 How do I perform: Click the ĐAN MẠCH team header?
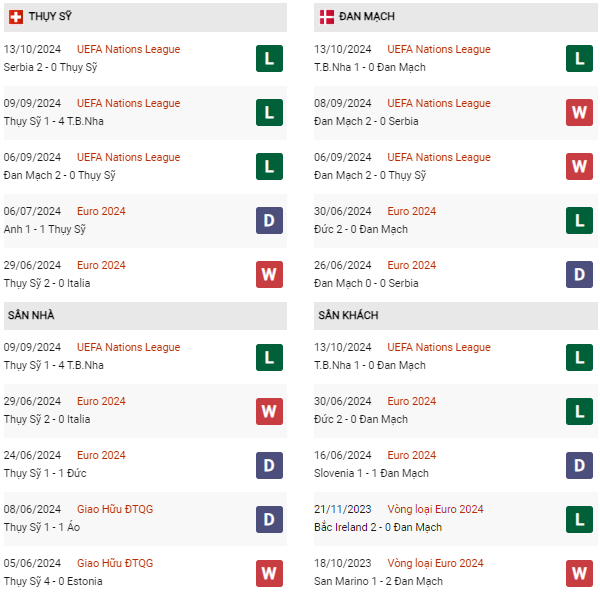(456, 17)
